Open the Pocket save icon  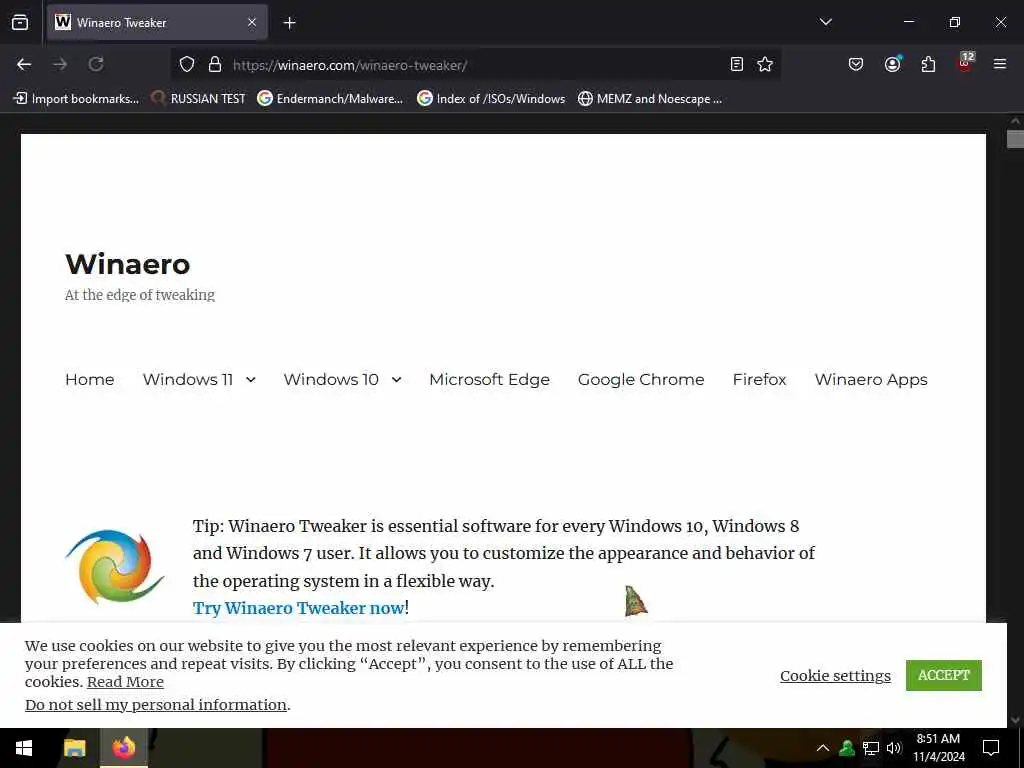[856, 64]
